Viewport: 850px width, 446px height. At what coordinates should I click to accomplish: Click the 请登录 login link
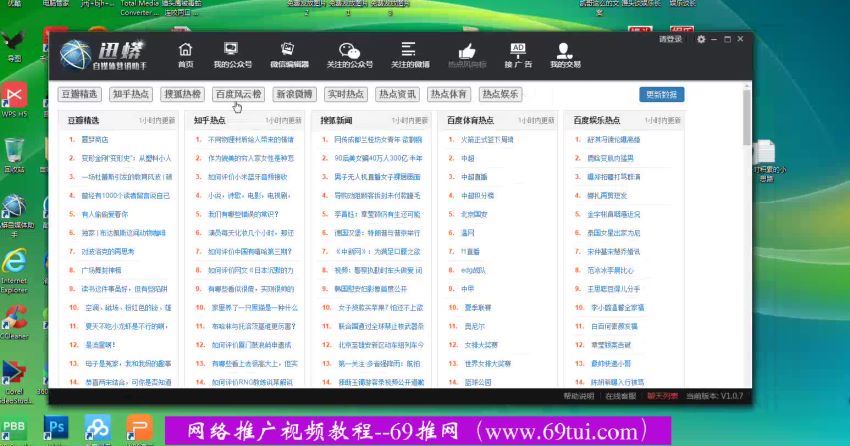[x=670, y=39]
